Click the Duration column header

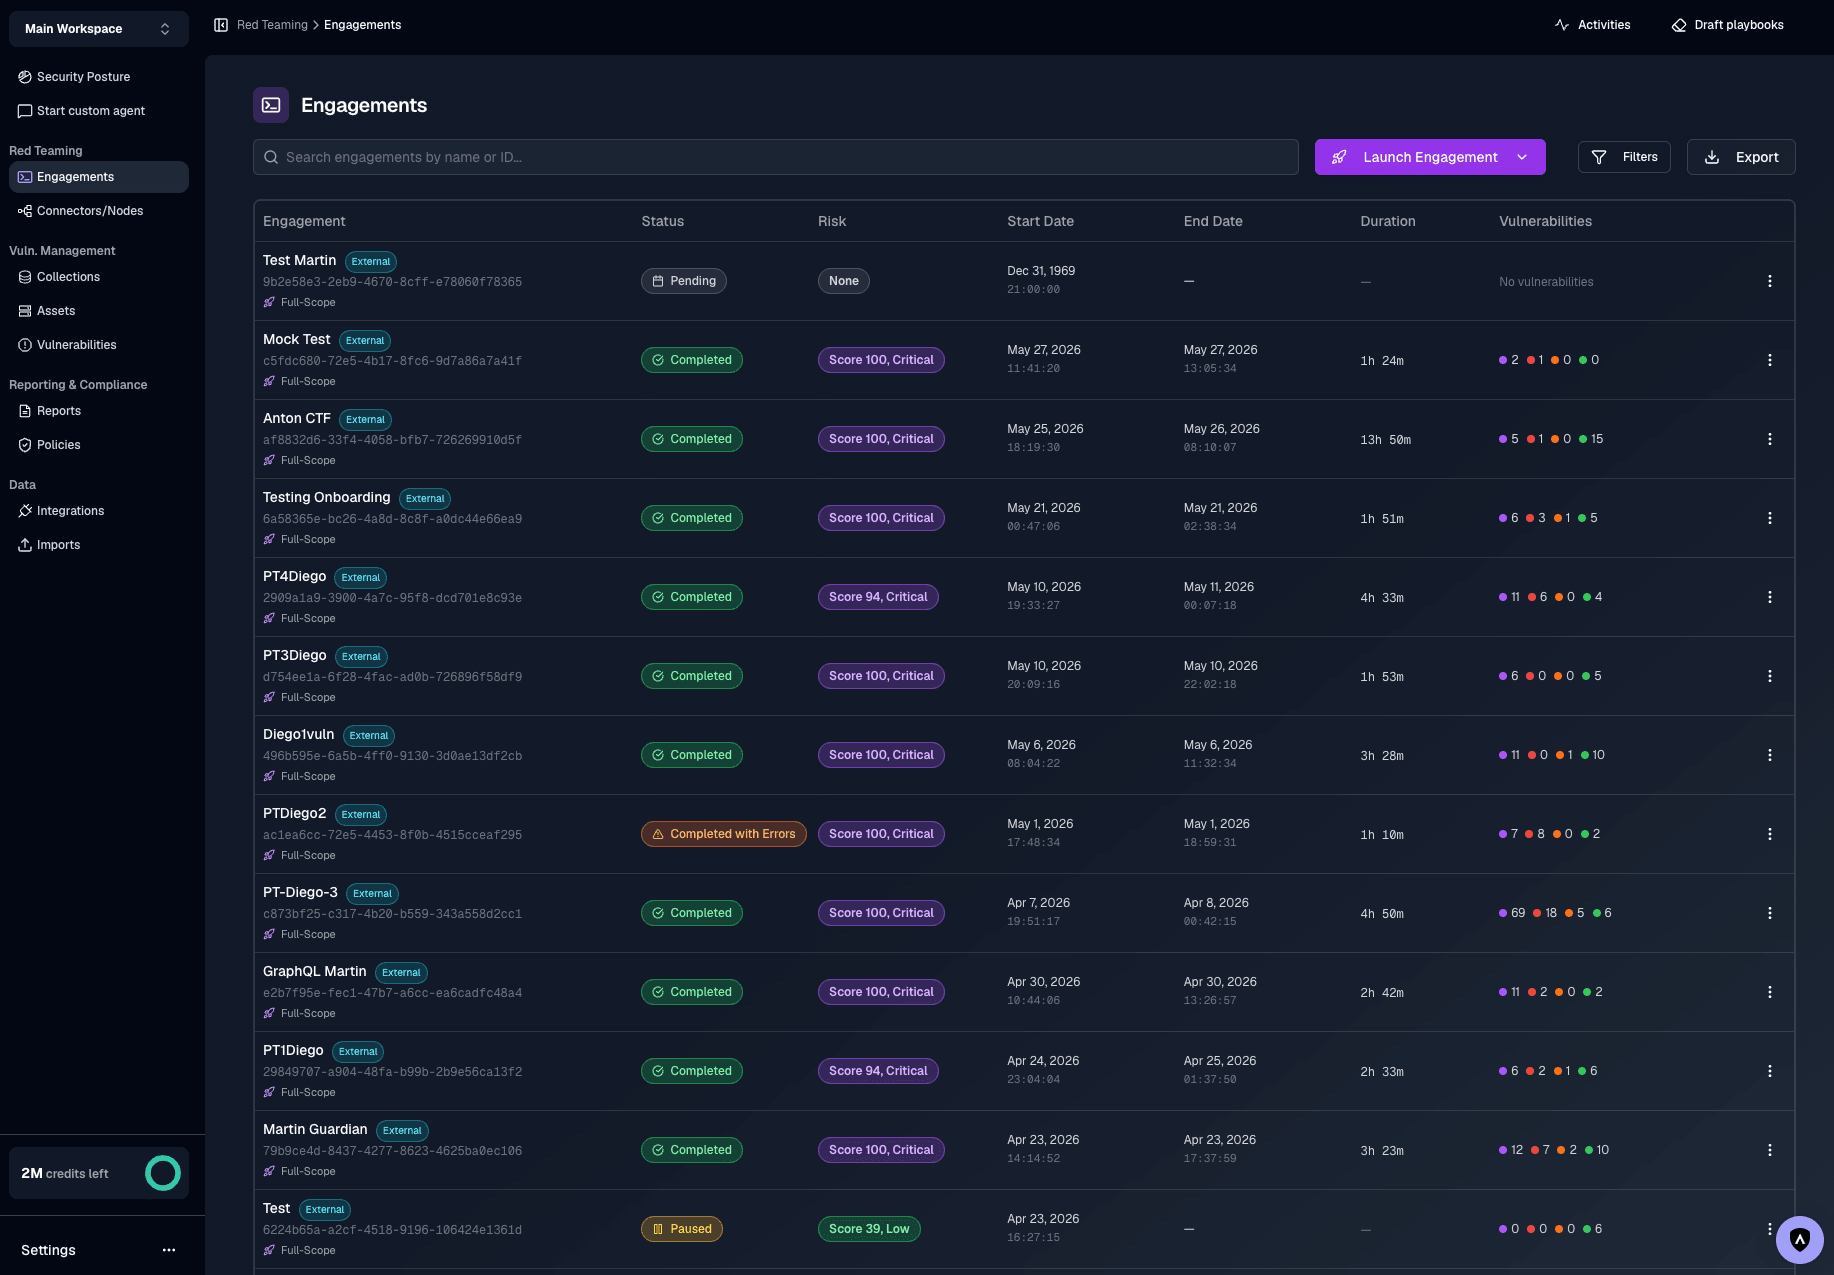[1388, 221]
